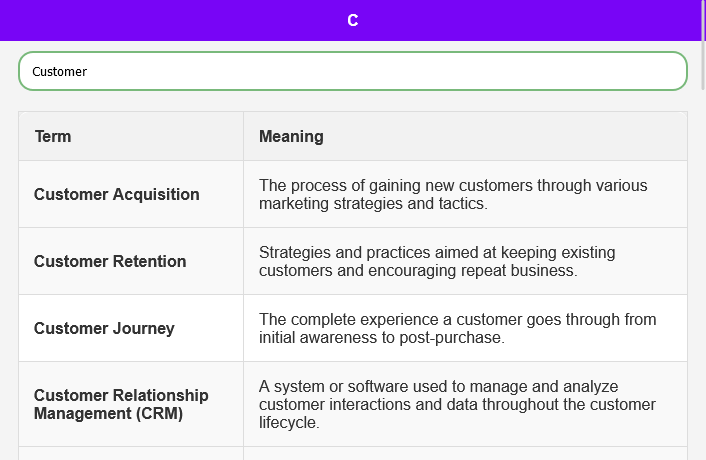The height and width of the screenshot is (460, 706).
Task: Click the word "lifecycle" in CRM definition
Action: 288,423
